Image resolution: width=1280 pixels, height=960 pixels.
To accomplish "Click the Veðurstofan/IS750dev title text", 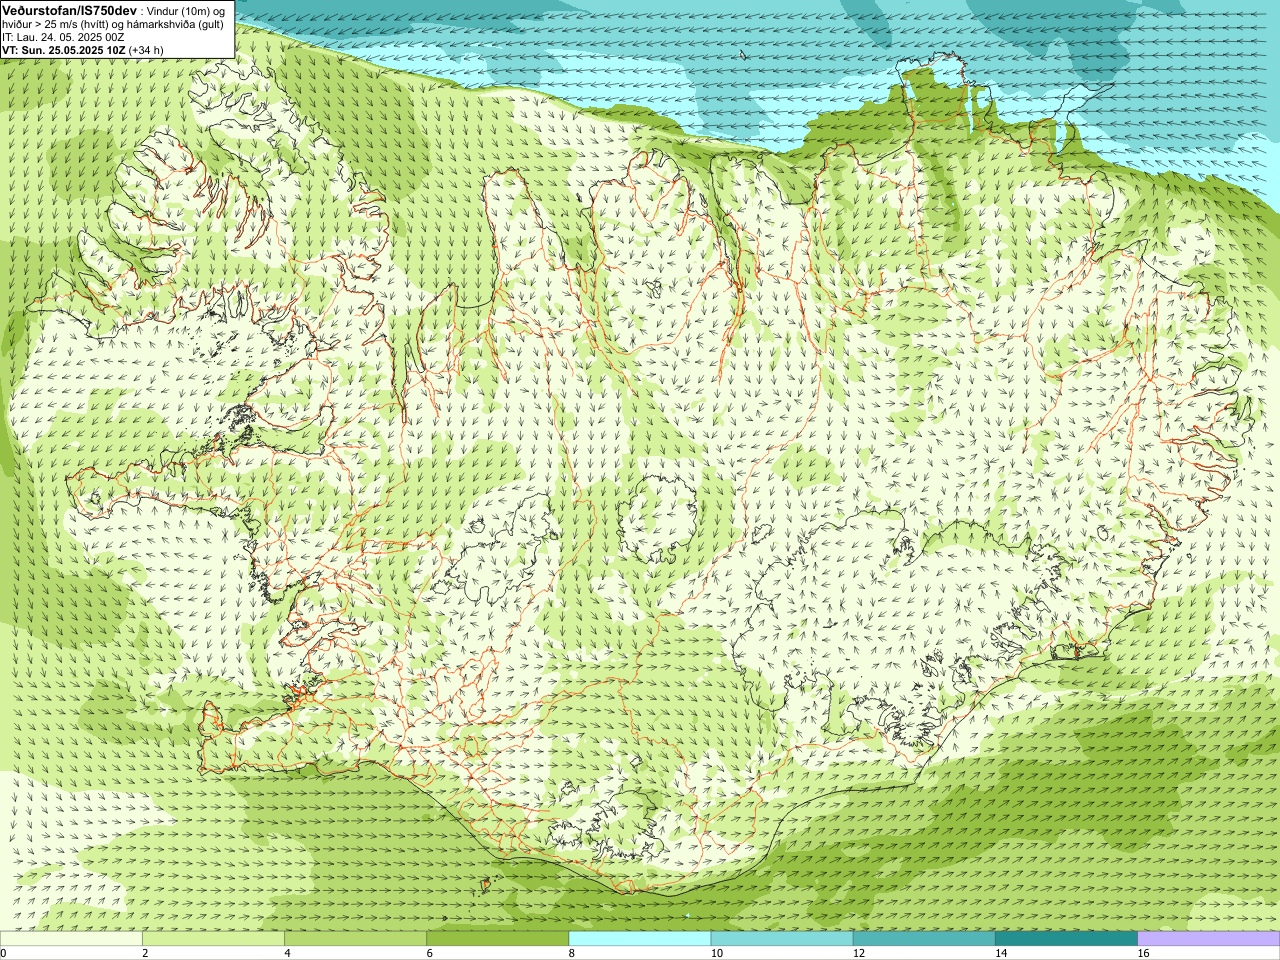I will (70, 9).
